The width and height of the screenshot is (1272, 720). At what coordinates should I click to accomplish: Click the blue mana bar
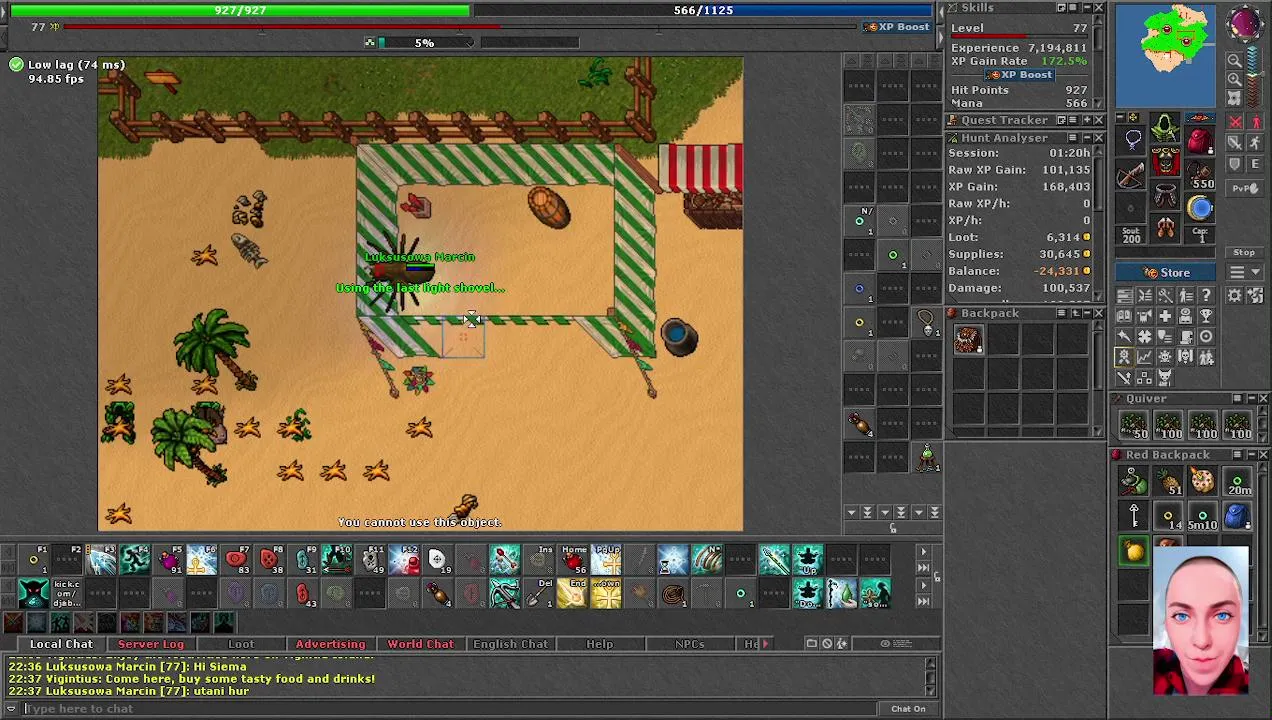pyautogui.click(x=703, y=10)
